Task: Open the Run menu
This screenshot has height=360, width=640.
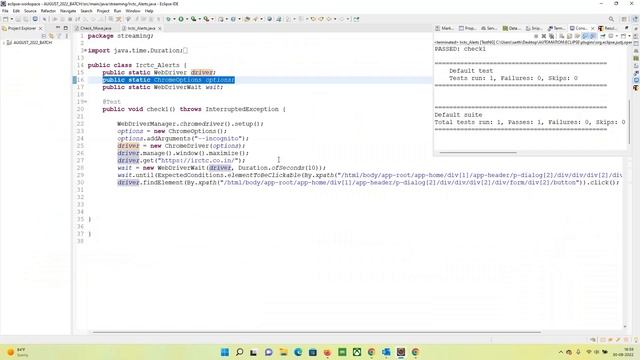Action: coord(118,11)
